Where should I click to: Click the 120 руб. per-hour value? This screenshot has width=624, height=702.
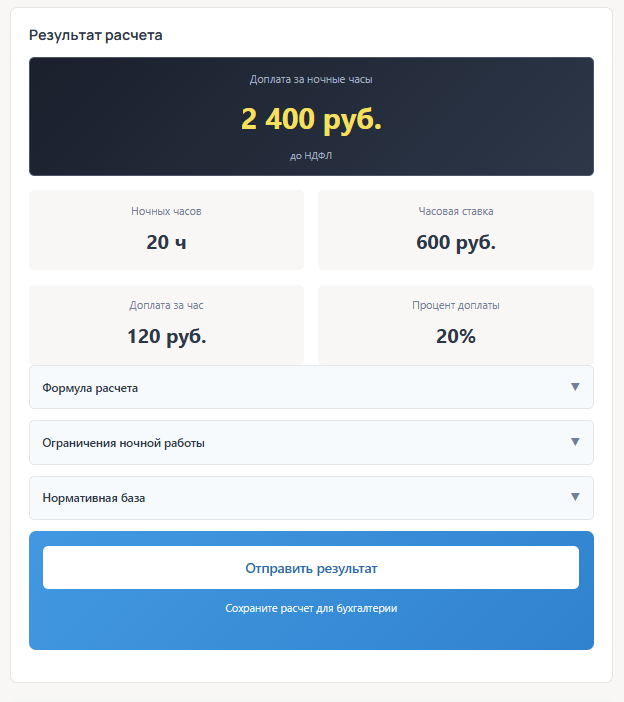166,336
